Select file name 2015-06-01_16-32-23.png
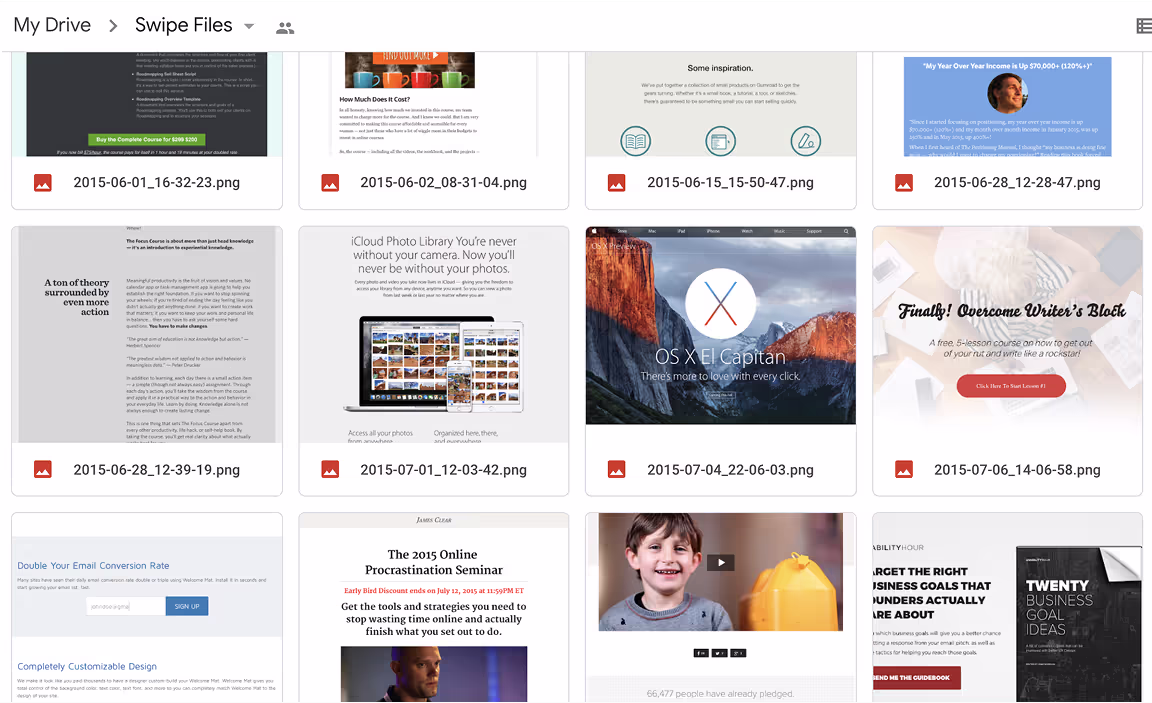This screenshot has width=1152, height=703. click(156, 182)
